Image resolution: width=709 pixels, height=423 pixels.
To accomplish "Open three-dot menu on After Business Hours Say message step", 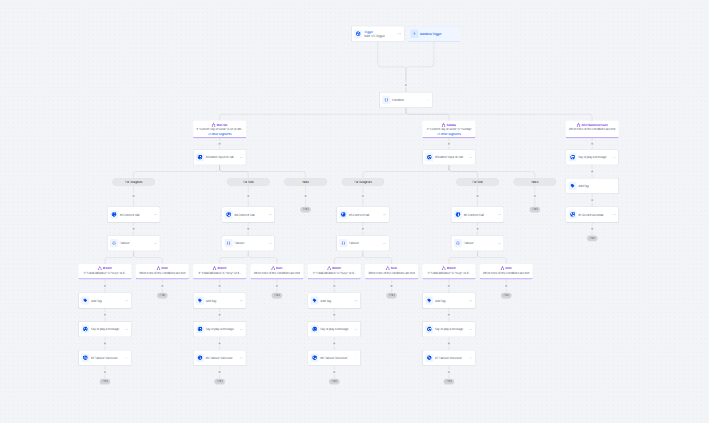I will click(x=614, y=157).
